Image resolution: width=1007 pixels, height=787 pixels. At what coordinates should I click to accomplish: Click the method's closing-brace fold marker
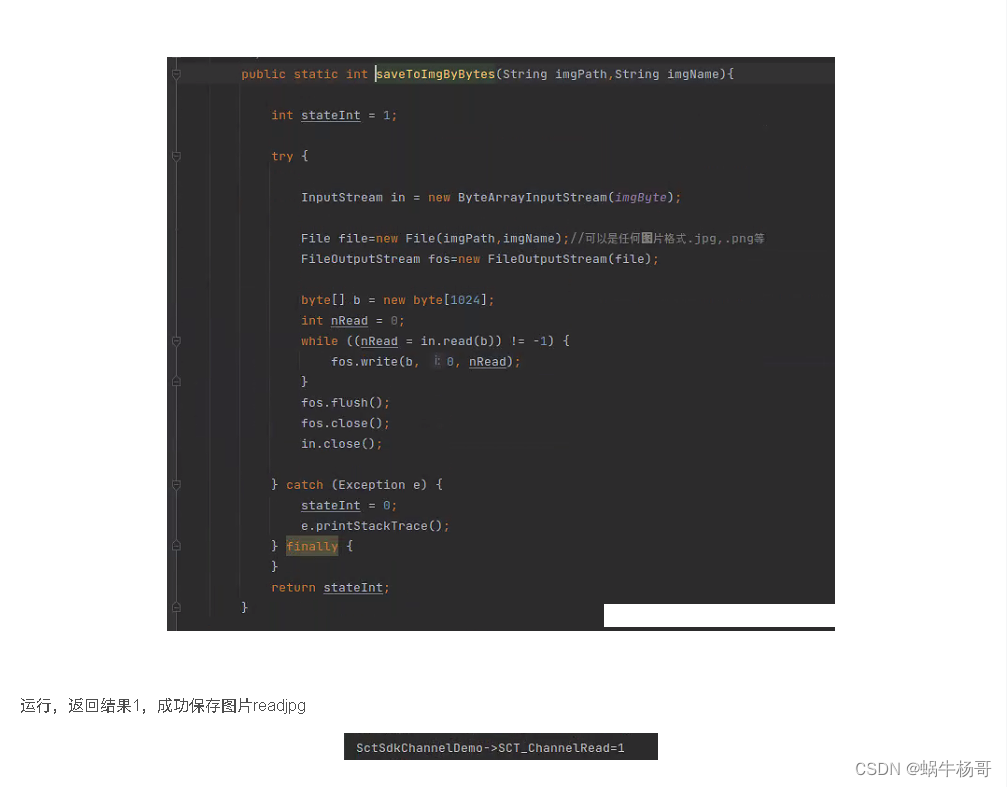(x=176, y=607)
